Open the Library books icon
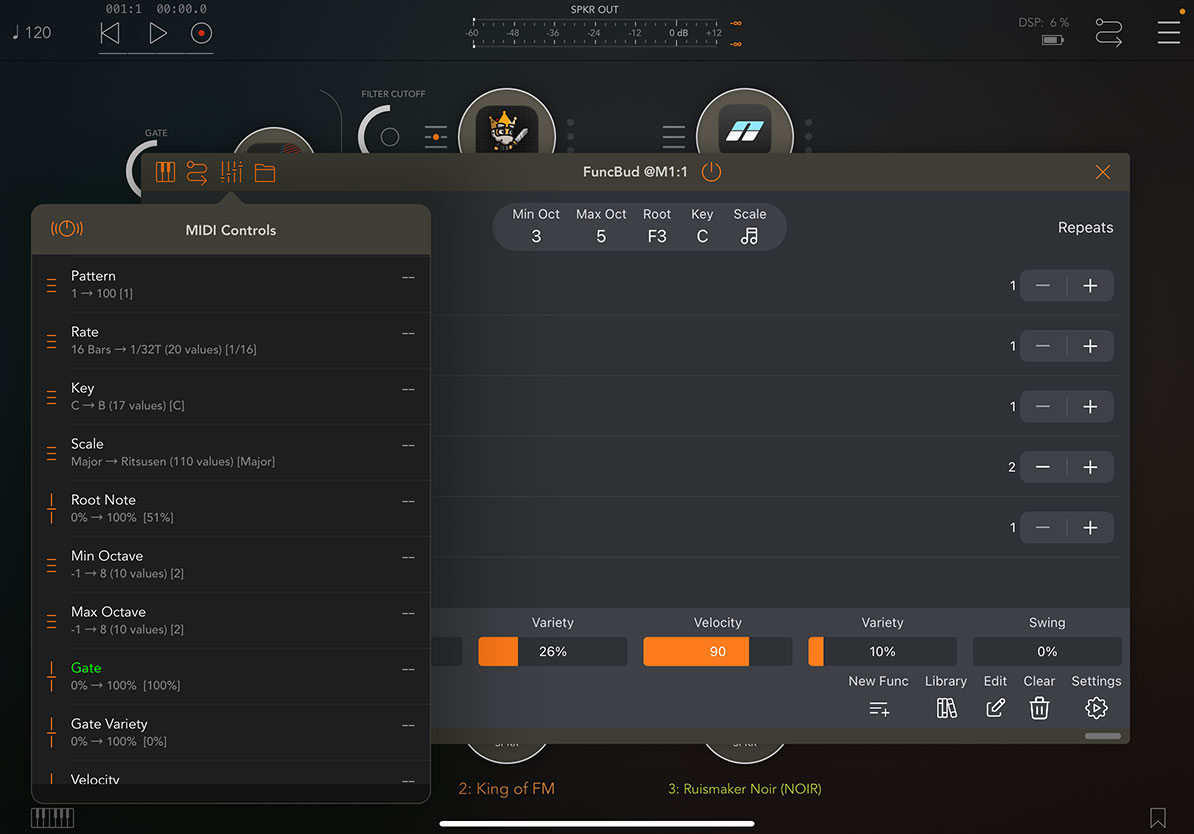 tap(946, 708)
